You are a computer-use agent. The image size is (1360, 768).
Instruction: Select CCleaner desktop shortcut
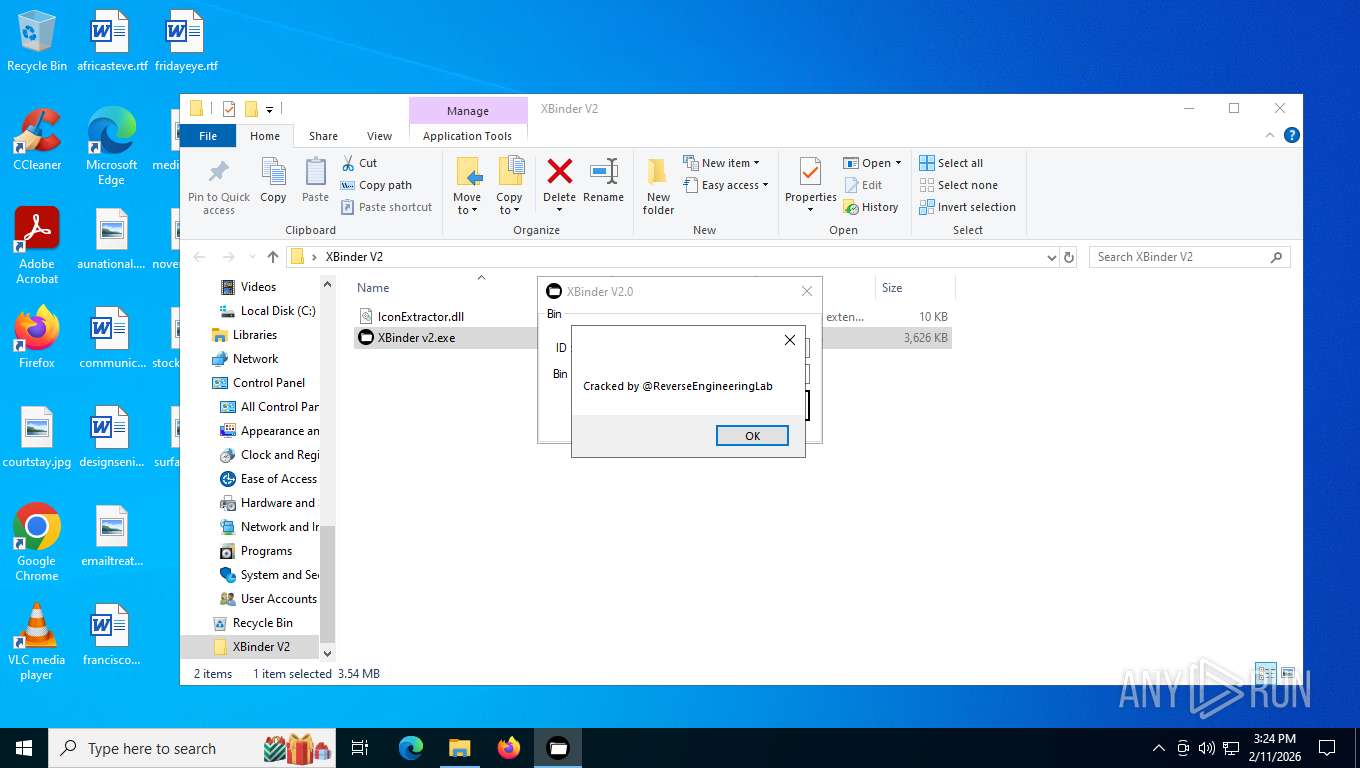(37, 141)
